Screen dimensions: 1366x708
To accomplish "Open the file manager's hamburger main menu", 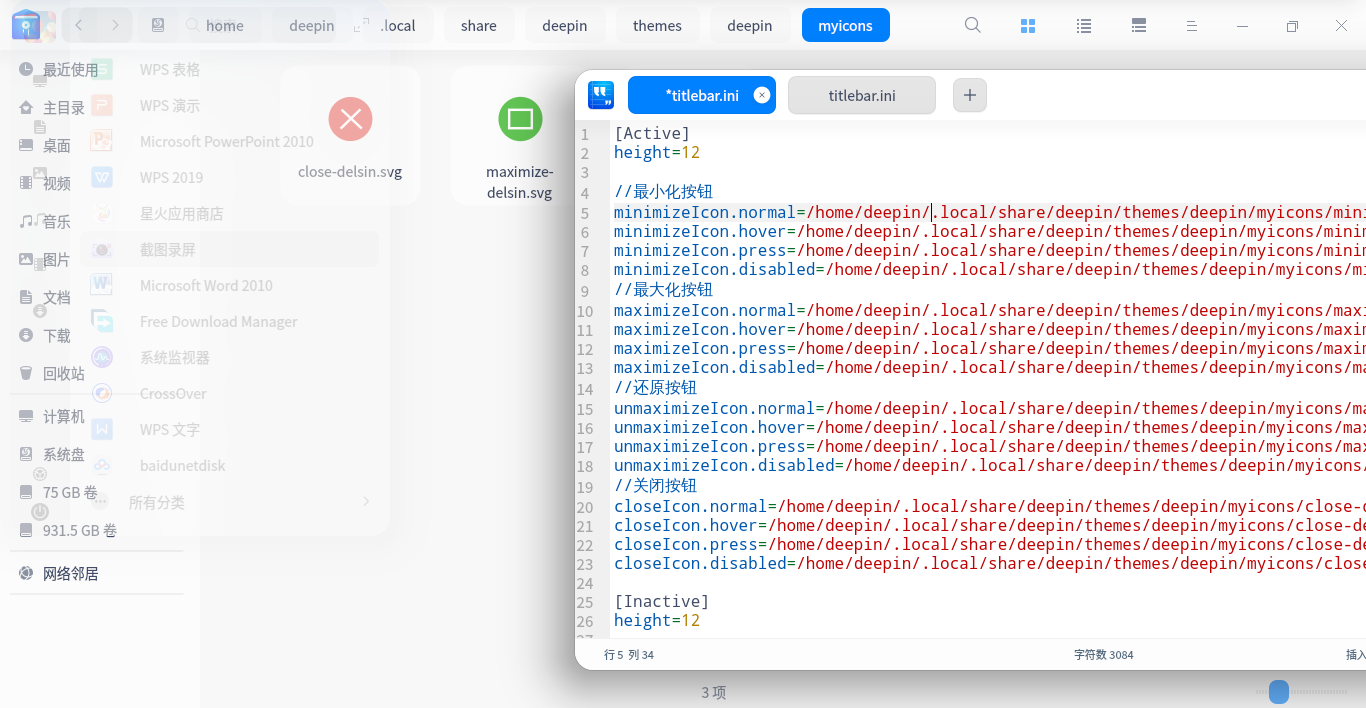I will click(x=1191, y=26).
